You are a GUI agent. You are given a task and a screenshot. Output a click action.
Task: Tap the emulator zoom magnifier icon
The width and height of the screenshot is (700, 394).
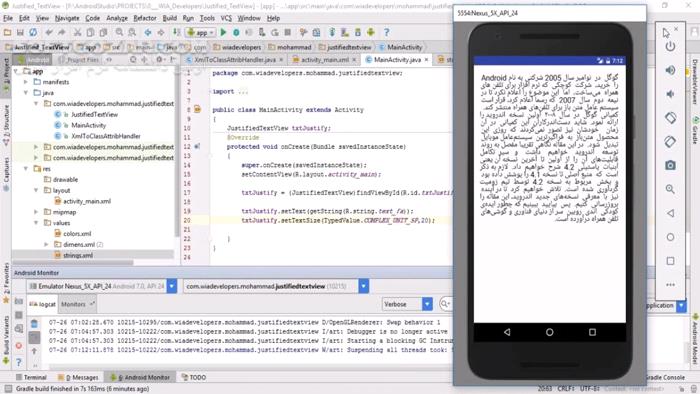tap(670, 189)
